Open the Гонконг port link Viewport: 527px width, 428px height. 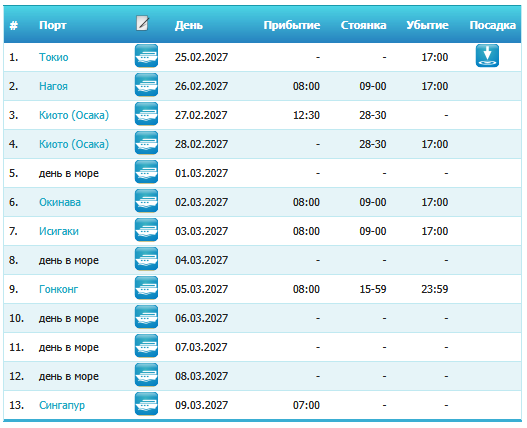[58, 289]
